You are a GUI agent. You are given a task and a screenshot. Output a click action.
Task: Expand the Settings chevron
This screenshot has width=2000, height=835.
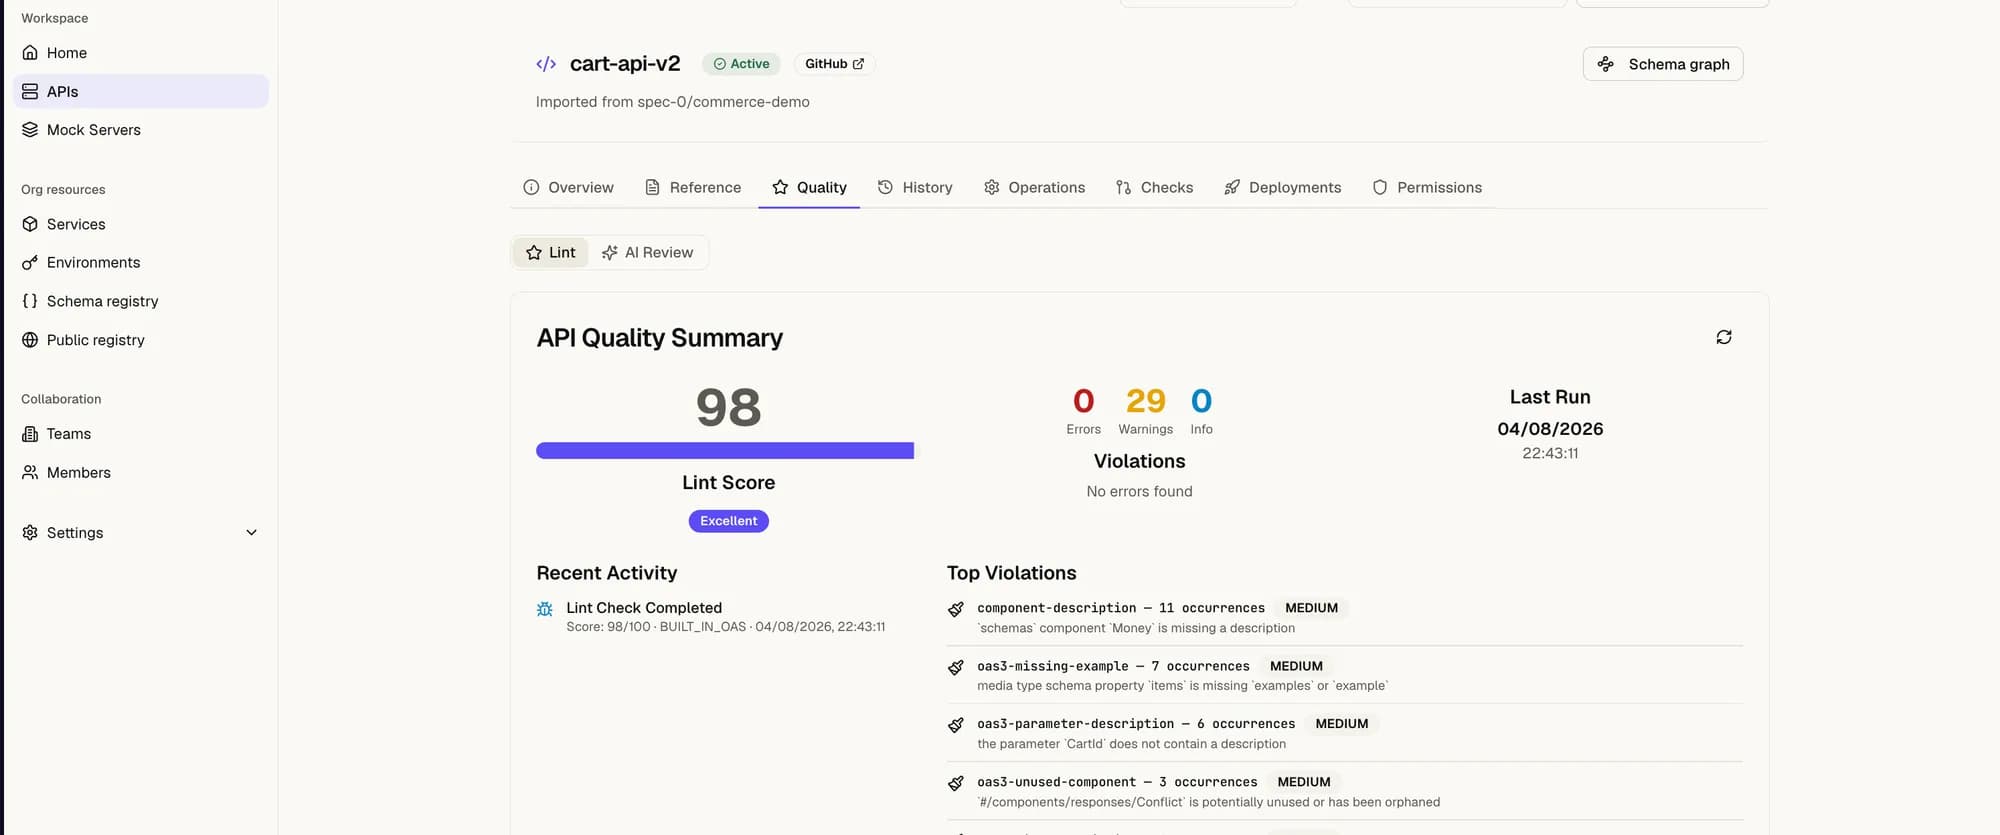pyautogui.click(x=252, y=533)
